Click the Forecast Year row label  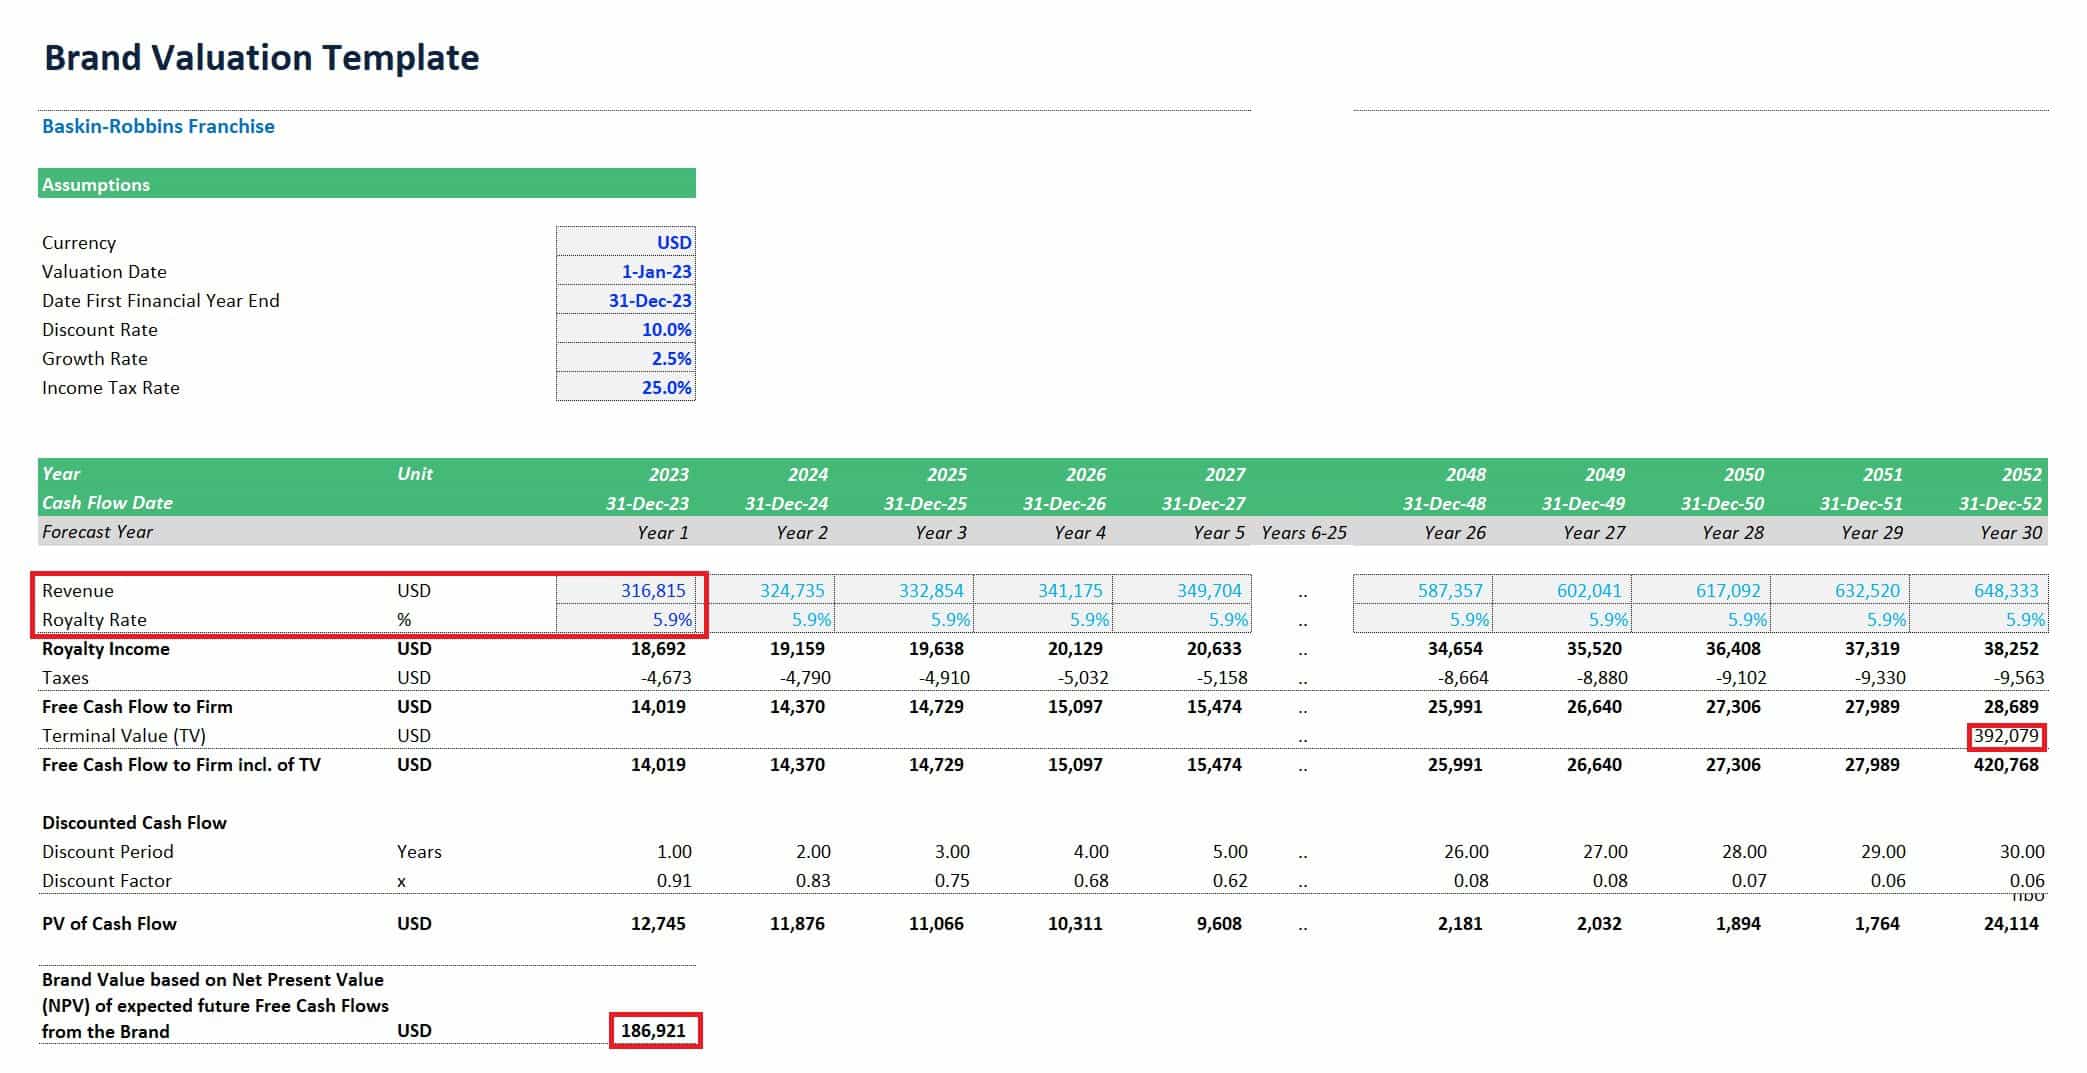tap(97, 531)
